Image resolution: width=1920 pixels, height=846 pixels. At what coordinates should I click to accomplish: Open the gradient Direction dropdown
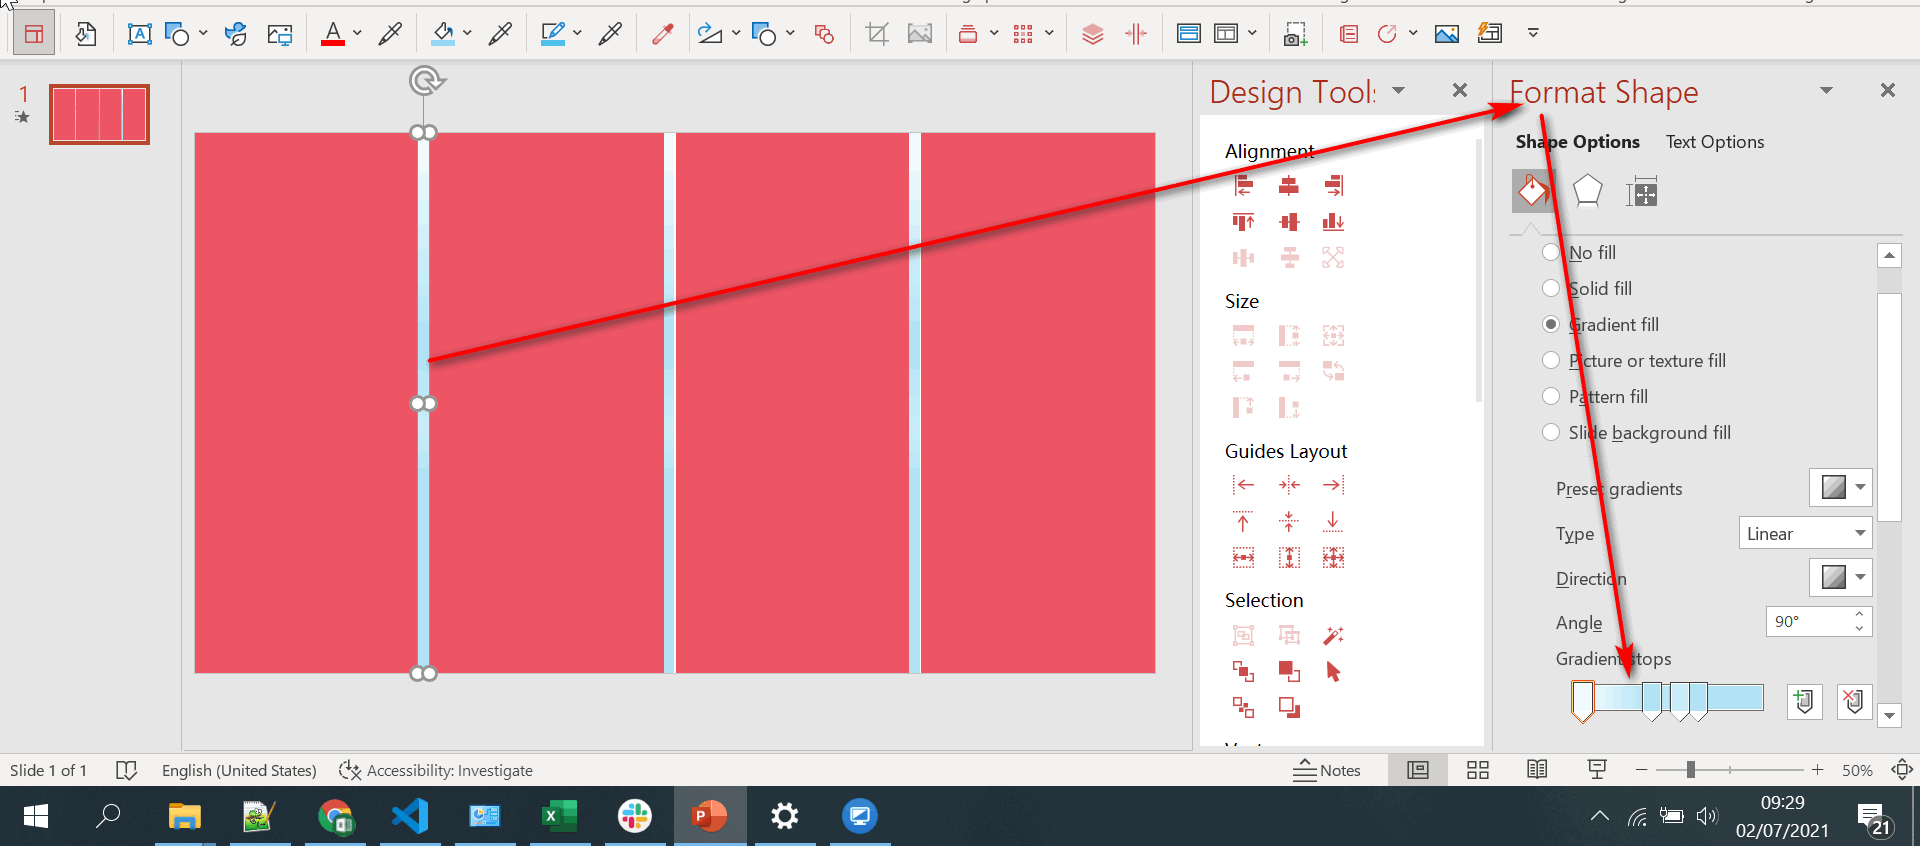pos(1840,577)
